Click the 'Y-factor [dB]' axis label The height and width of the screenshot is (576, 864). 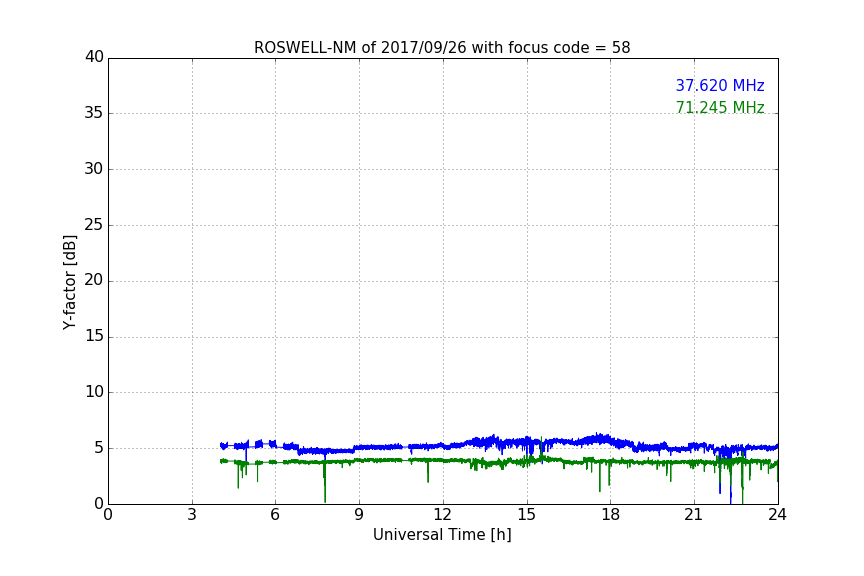(69, 282)
